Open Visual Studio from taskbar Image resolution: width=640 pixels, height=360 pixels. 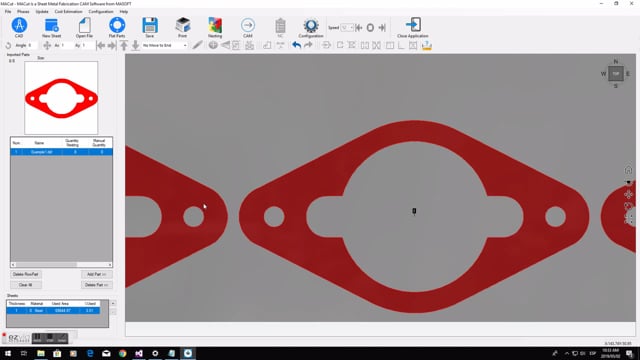pos(139,353)
